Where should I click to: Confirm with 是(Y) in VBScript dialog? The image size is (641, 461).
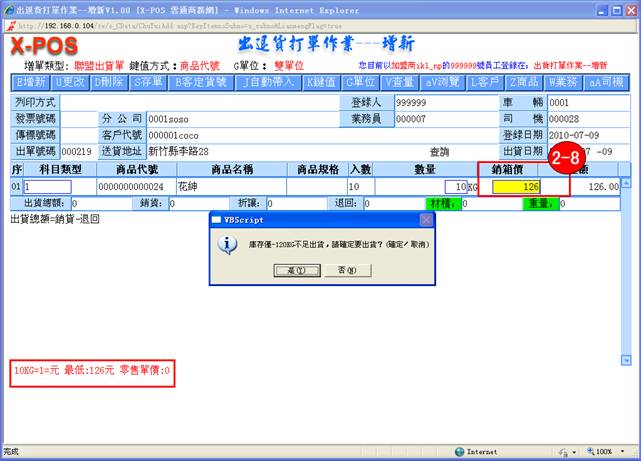click(x=296, y=270)
